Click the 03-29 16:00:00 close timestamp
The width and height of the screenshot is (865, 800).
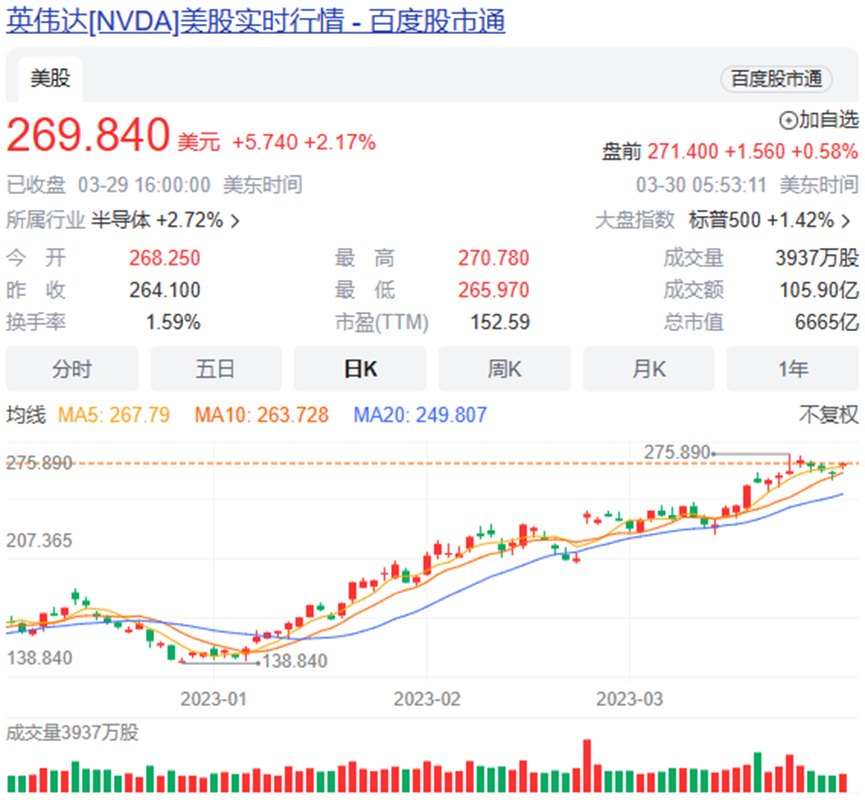click(144, 185)
